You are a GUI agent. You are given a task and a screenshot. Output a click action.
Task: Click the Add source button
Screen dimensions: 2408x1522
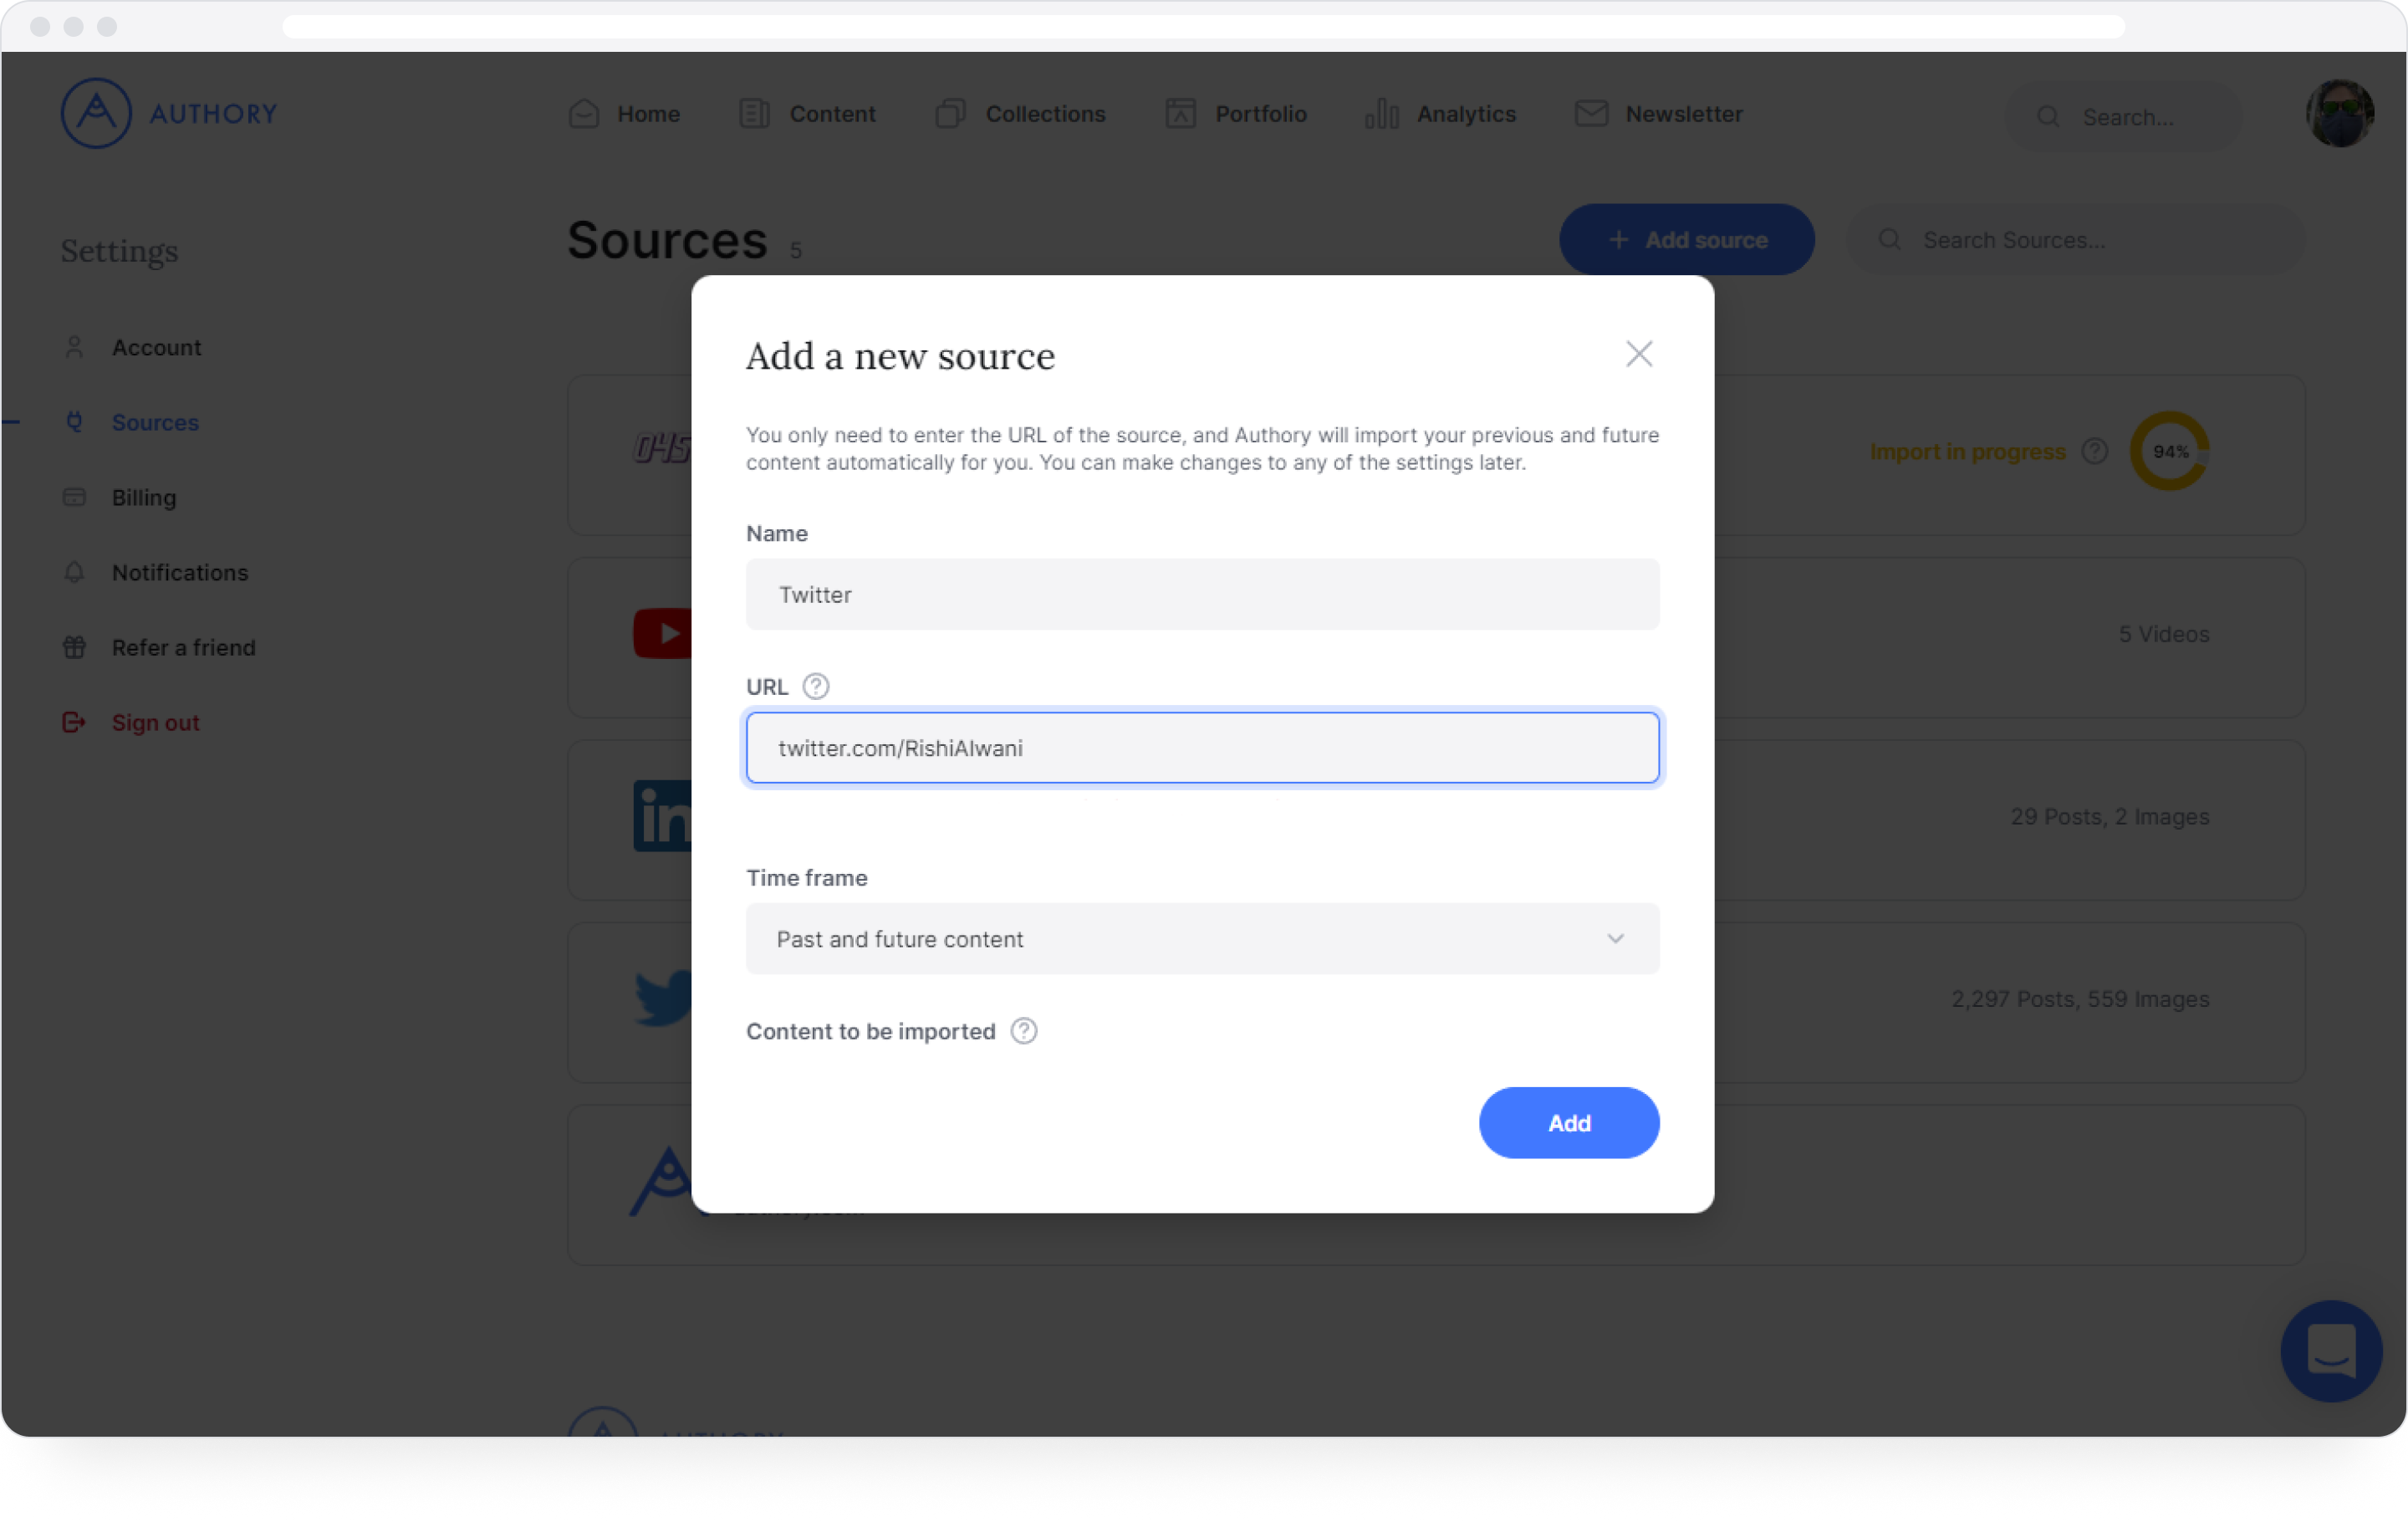click(x=1687, y=240)
